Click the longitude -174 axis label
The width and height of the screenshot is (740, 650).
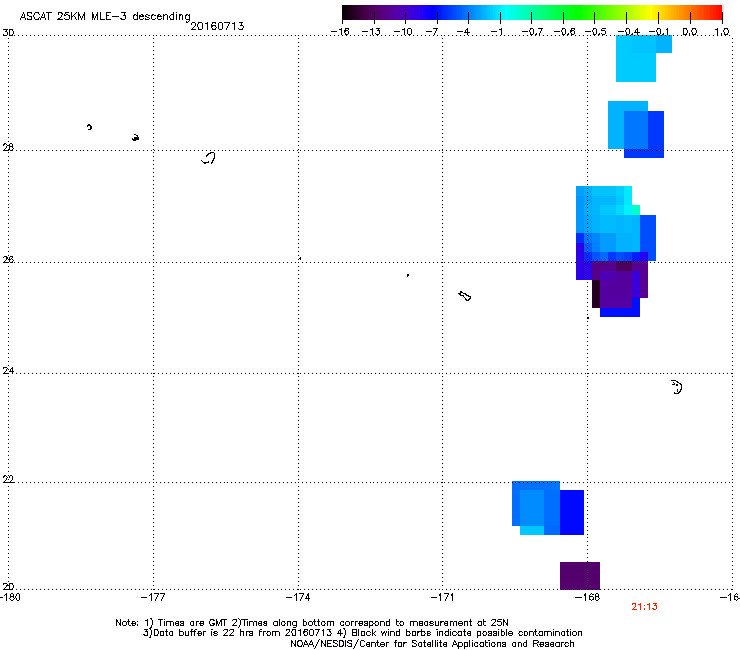click(x=298, y=597)
